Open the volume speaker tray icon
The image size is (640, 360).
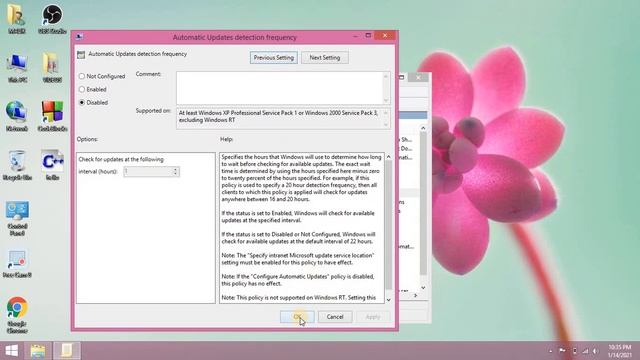point(596,351)
